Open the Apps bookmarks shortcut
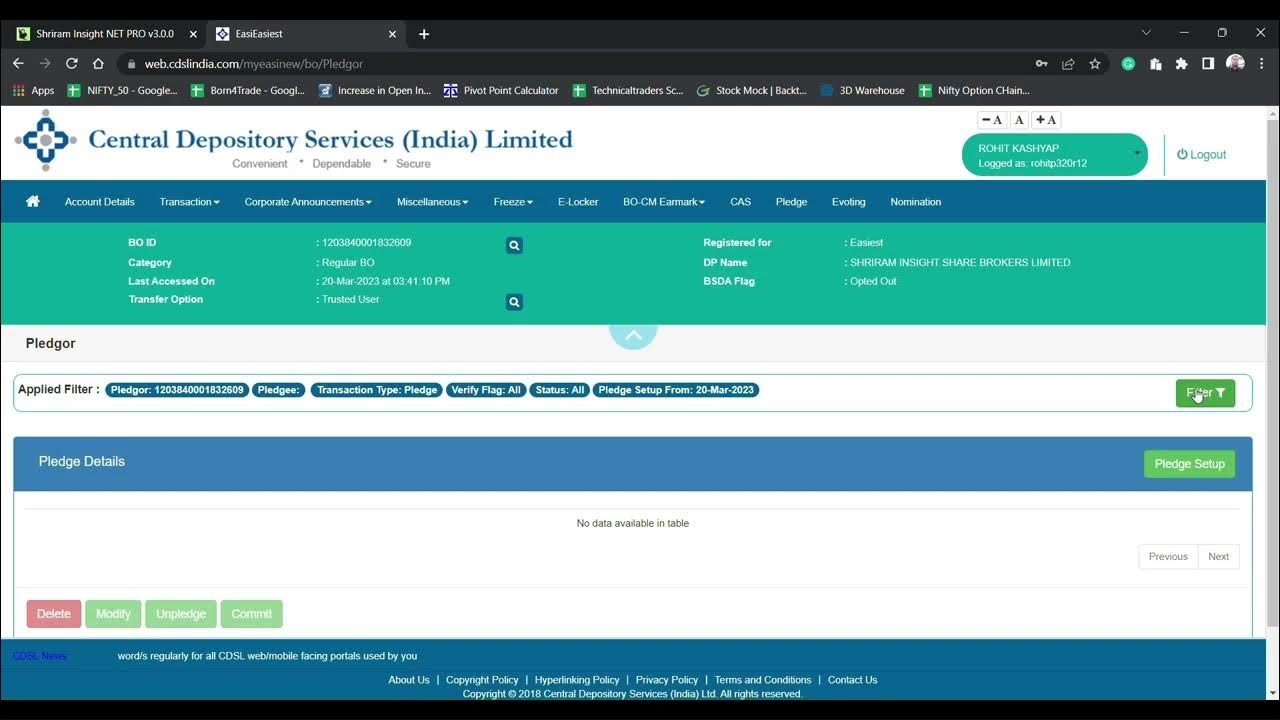Screen dimensions: 1280x720 [x=33, y=90]
